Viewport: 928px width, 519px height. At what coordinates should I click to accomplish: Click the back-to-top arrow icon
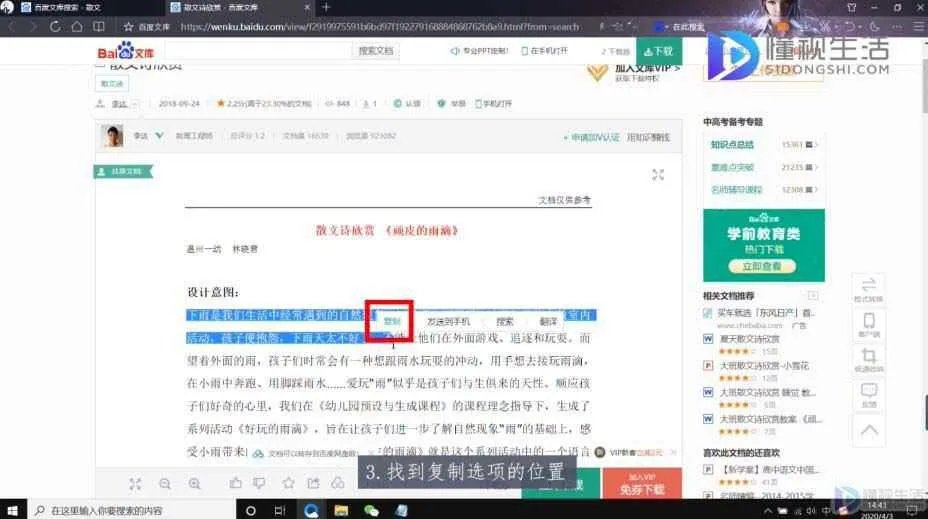click(x=869, y=430)
